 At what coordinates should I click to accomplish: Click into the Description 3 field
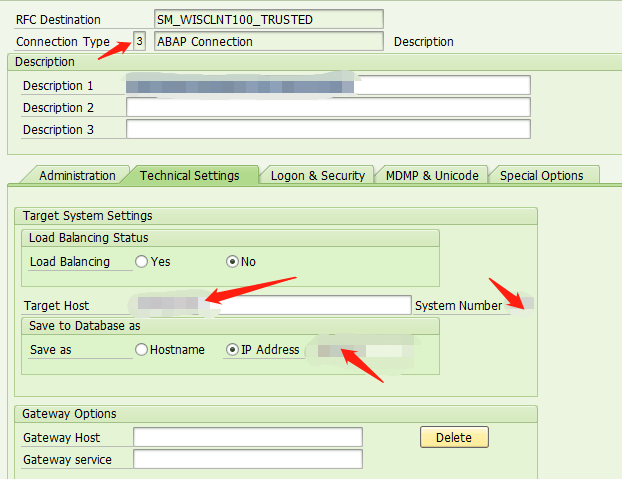tap(328, 129)
